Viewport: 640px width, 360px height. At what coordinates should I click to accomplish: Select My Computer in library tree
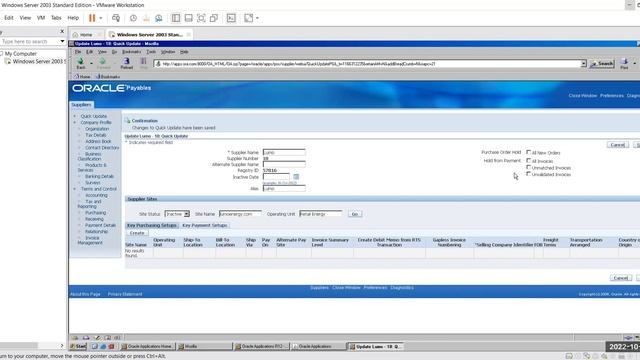click(x=20, y=54)
